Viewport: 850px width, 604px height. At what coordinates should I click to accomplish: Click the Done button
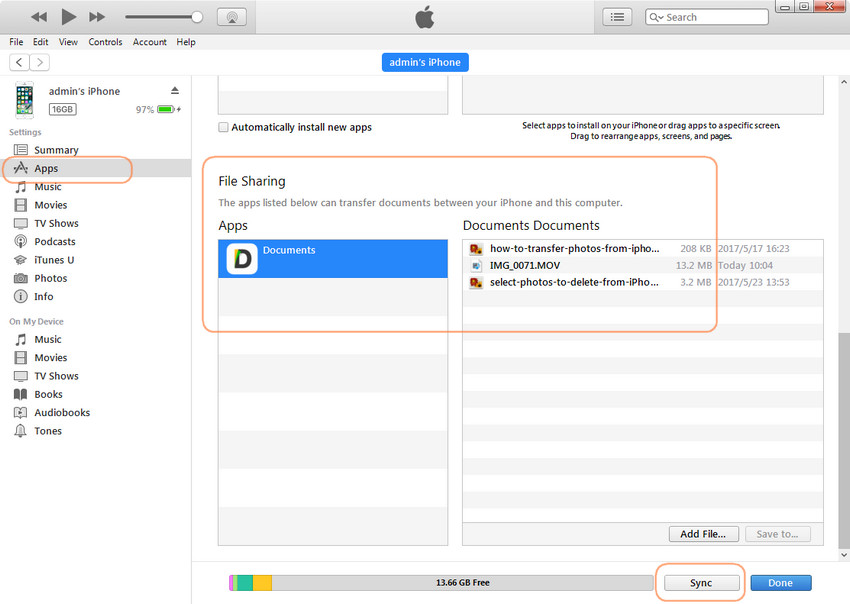click(781, 583)
